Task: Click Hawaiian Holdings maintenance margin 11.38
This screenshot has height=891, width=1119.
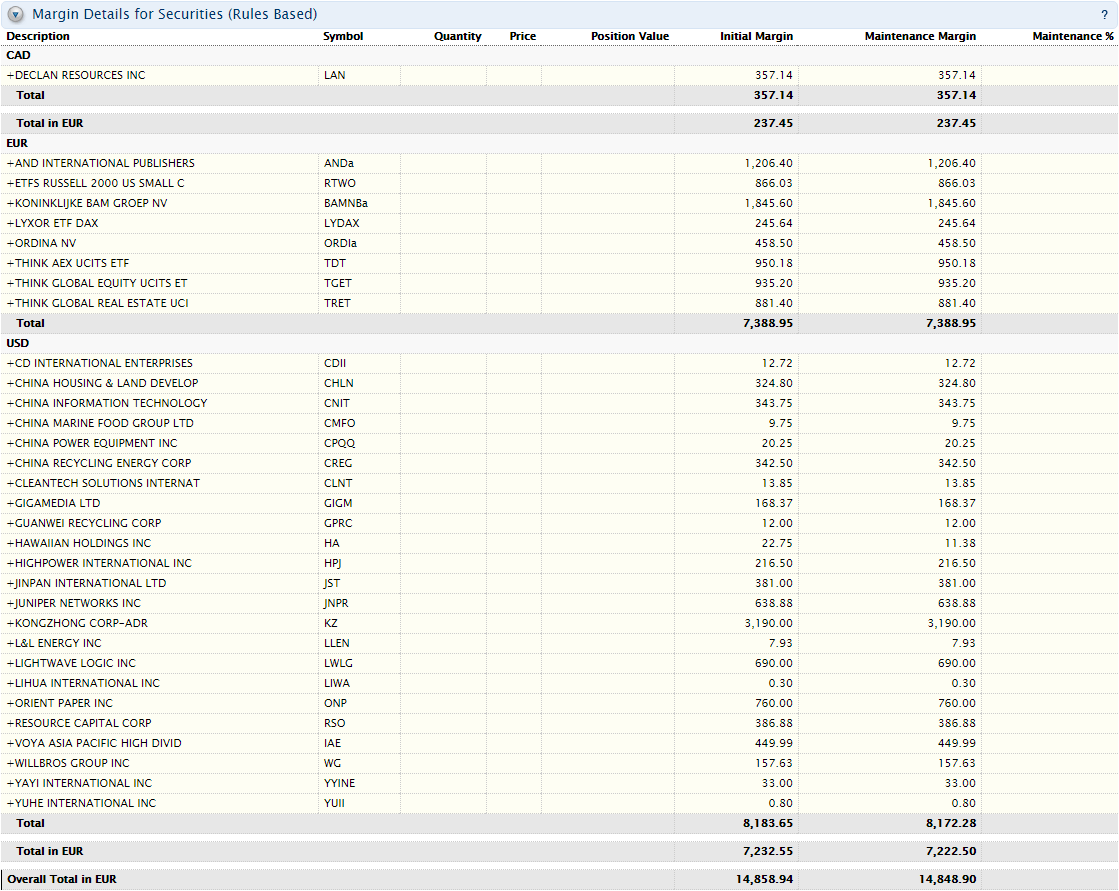Action: [x=960, y=543]
